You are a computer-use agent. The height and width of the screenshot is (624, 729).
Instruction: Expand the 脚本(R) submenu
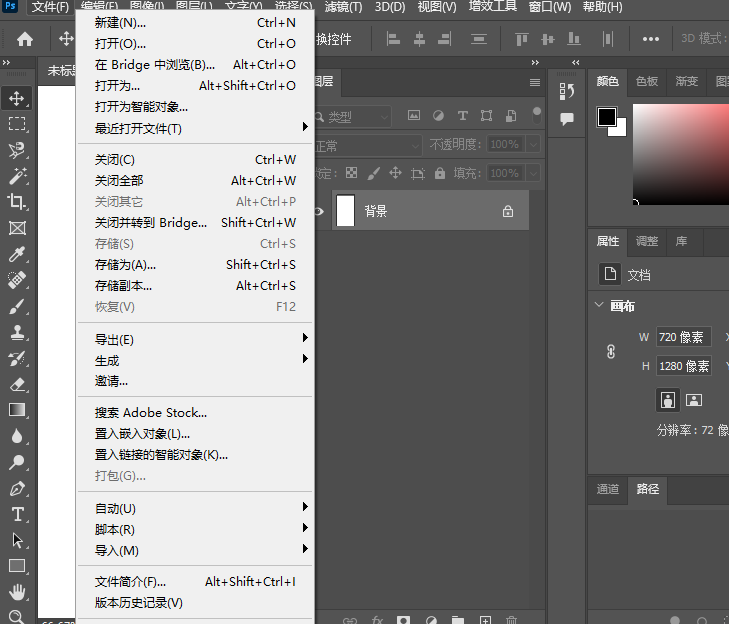pos(195,529)
